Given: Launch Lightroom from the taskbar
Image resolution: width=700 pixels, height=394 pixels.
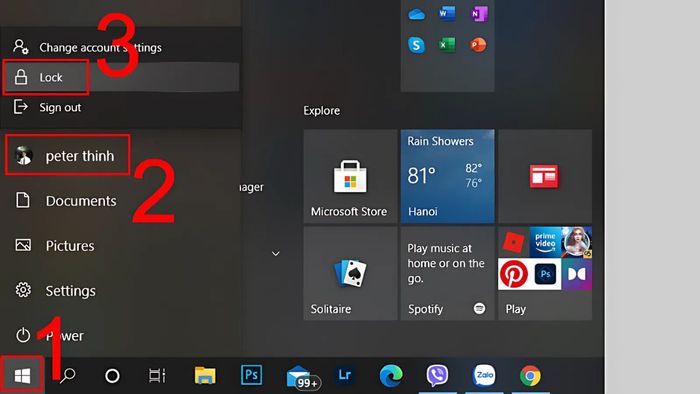Looking at the screenshot, I should 344,375.
